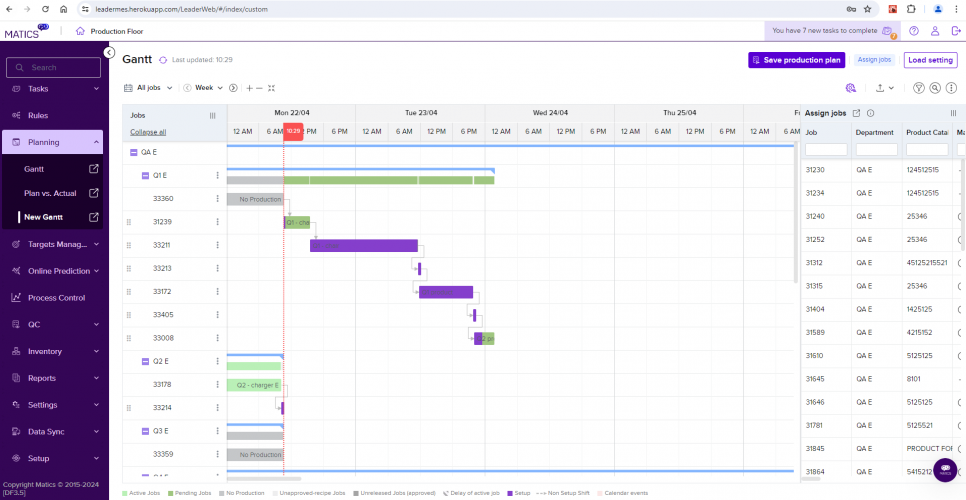Screen dimensions: 966x500
Task: Click the 10:29 current time marker
Action: point(293,131)
